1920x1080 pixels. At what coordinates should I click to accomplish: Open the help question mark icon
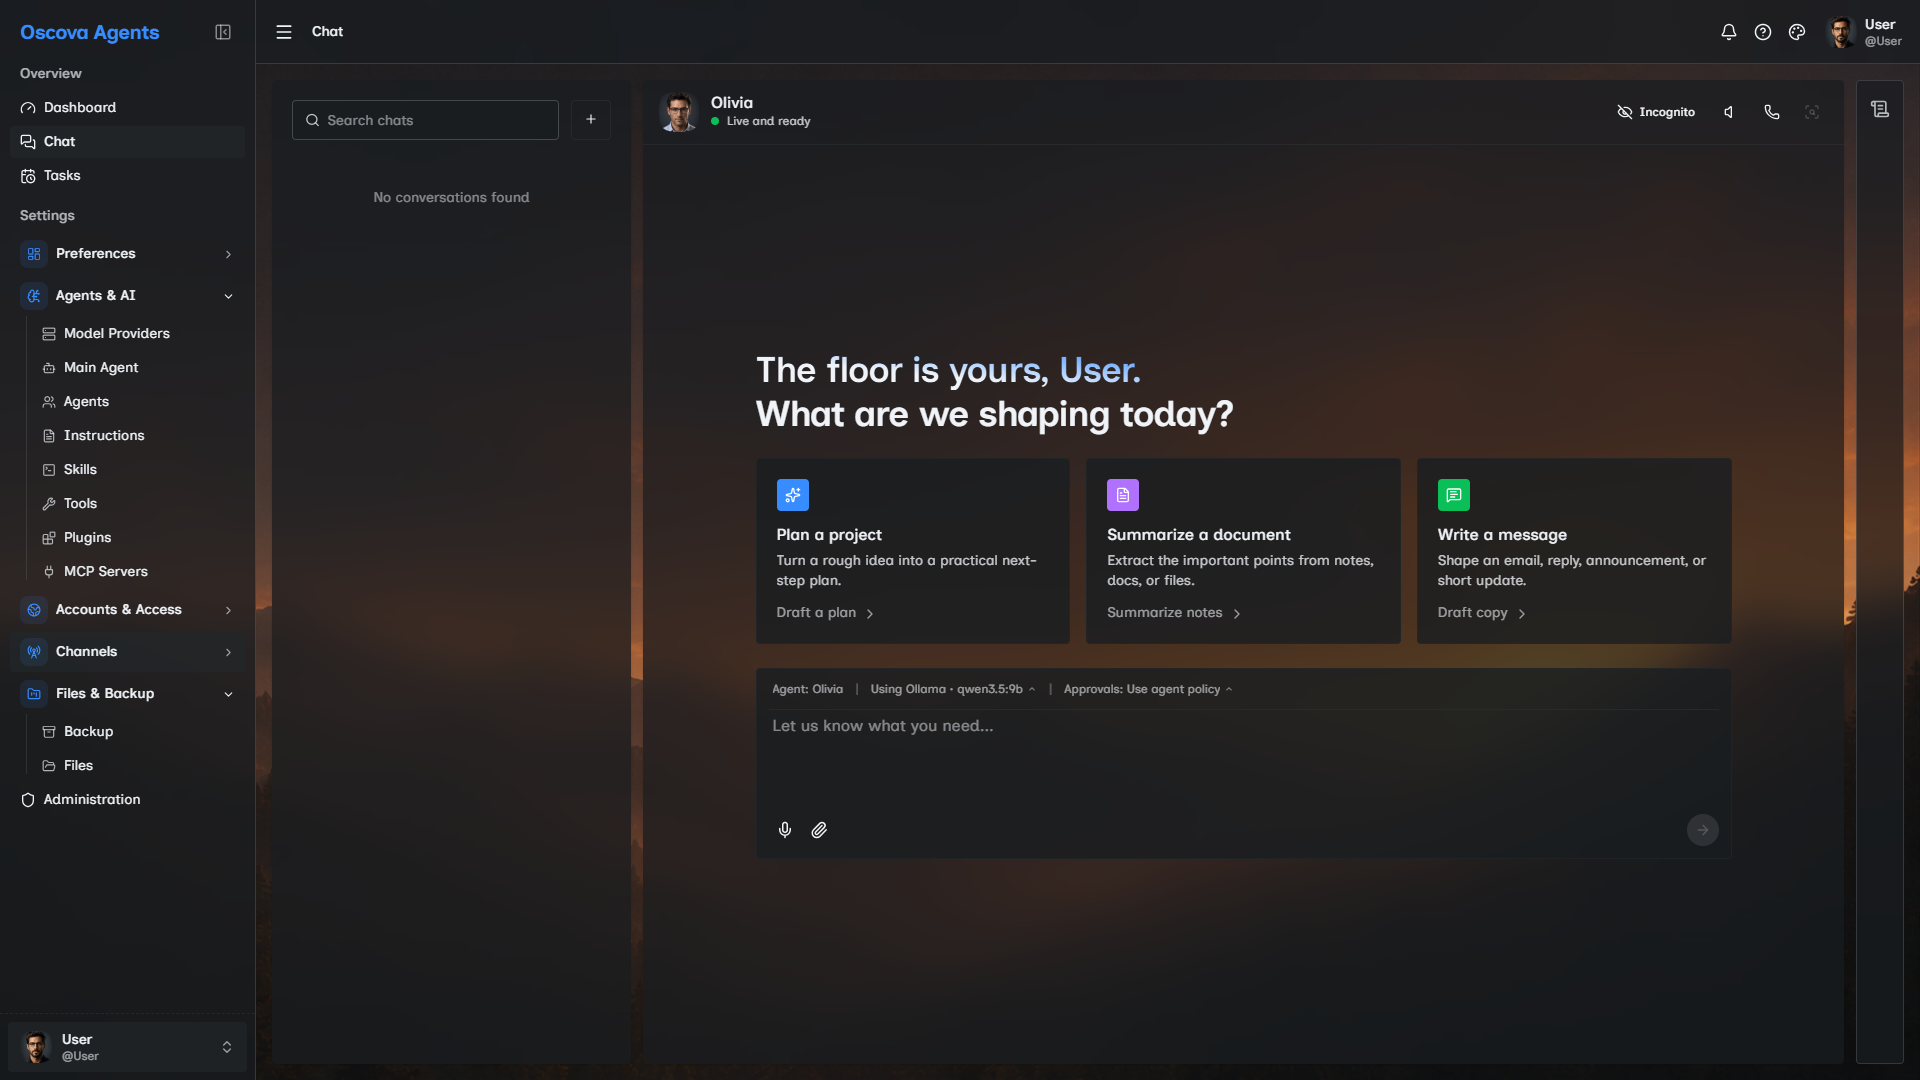pos(1763,32)
